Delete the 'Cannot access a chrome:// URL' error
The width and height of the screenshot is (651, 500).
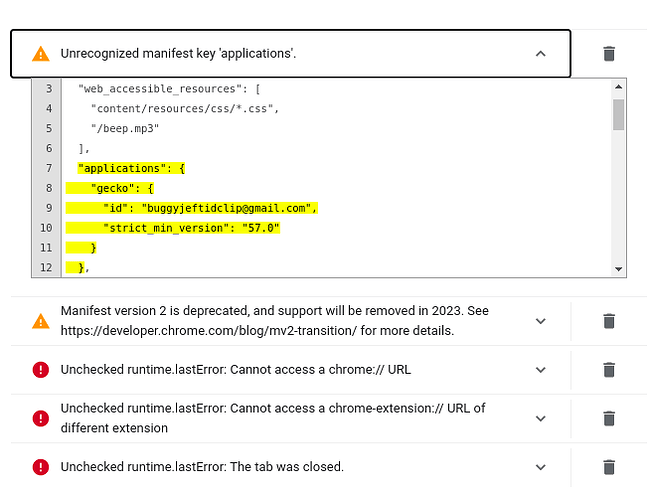(609, 370)
